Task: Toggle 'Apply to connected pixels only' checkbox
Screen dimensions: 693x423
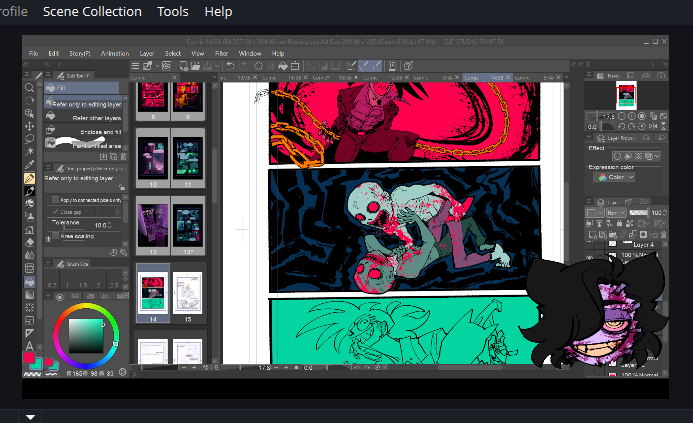Action: [54, 200]
